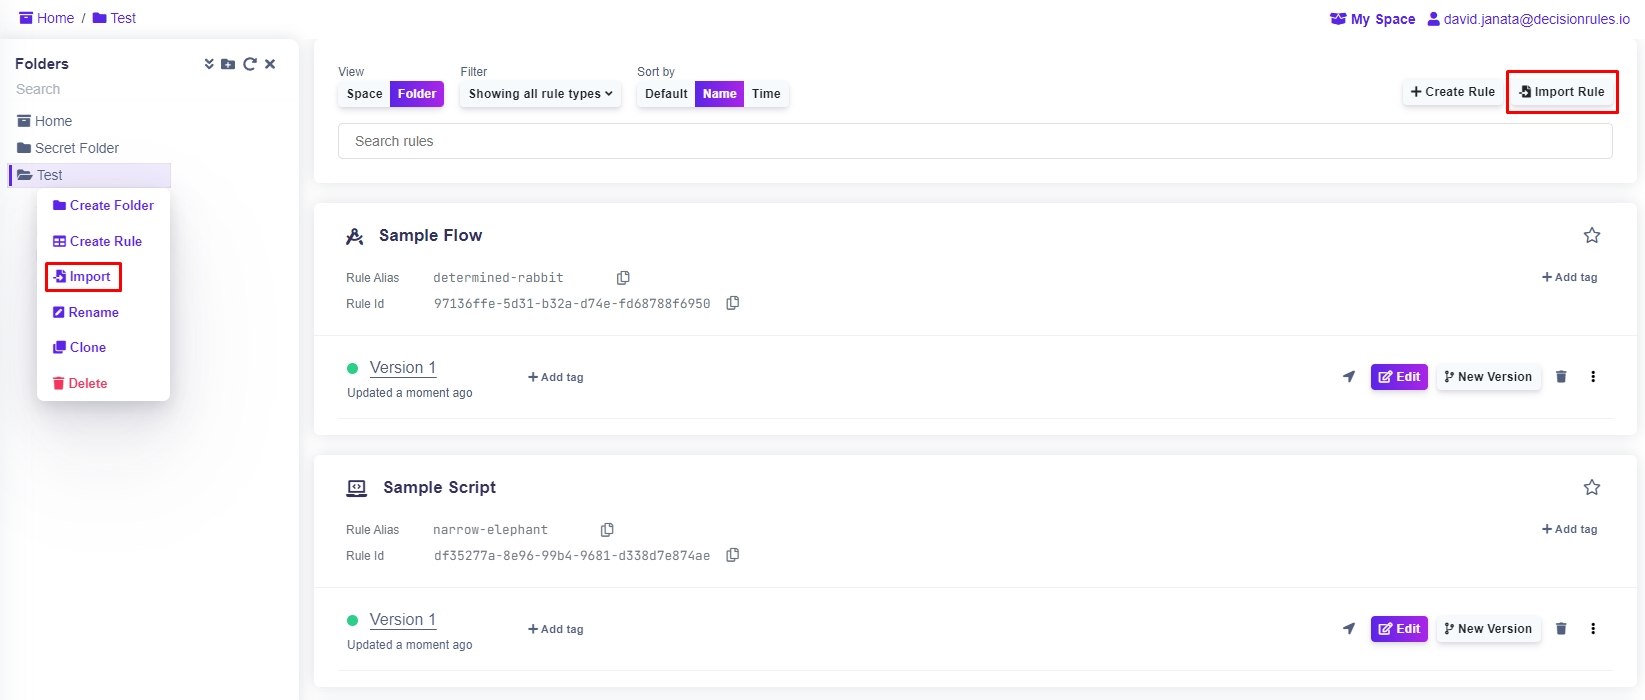Select the Test folder in tree
1645x700 pixels.
click(50, 175)
